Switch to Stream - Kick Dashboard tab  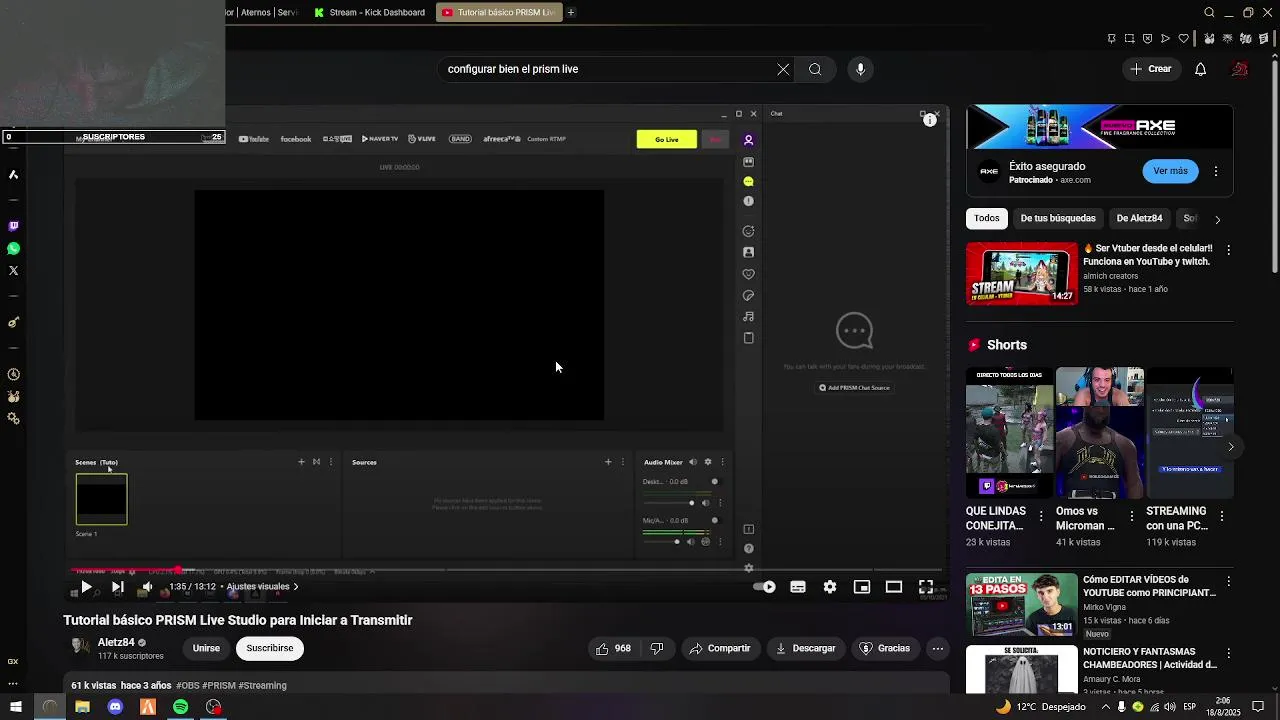coord(370,12)
